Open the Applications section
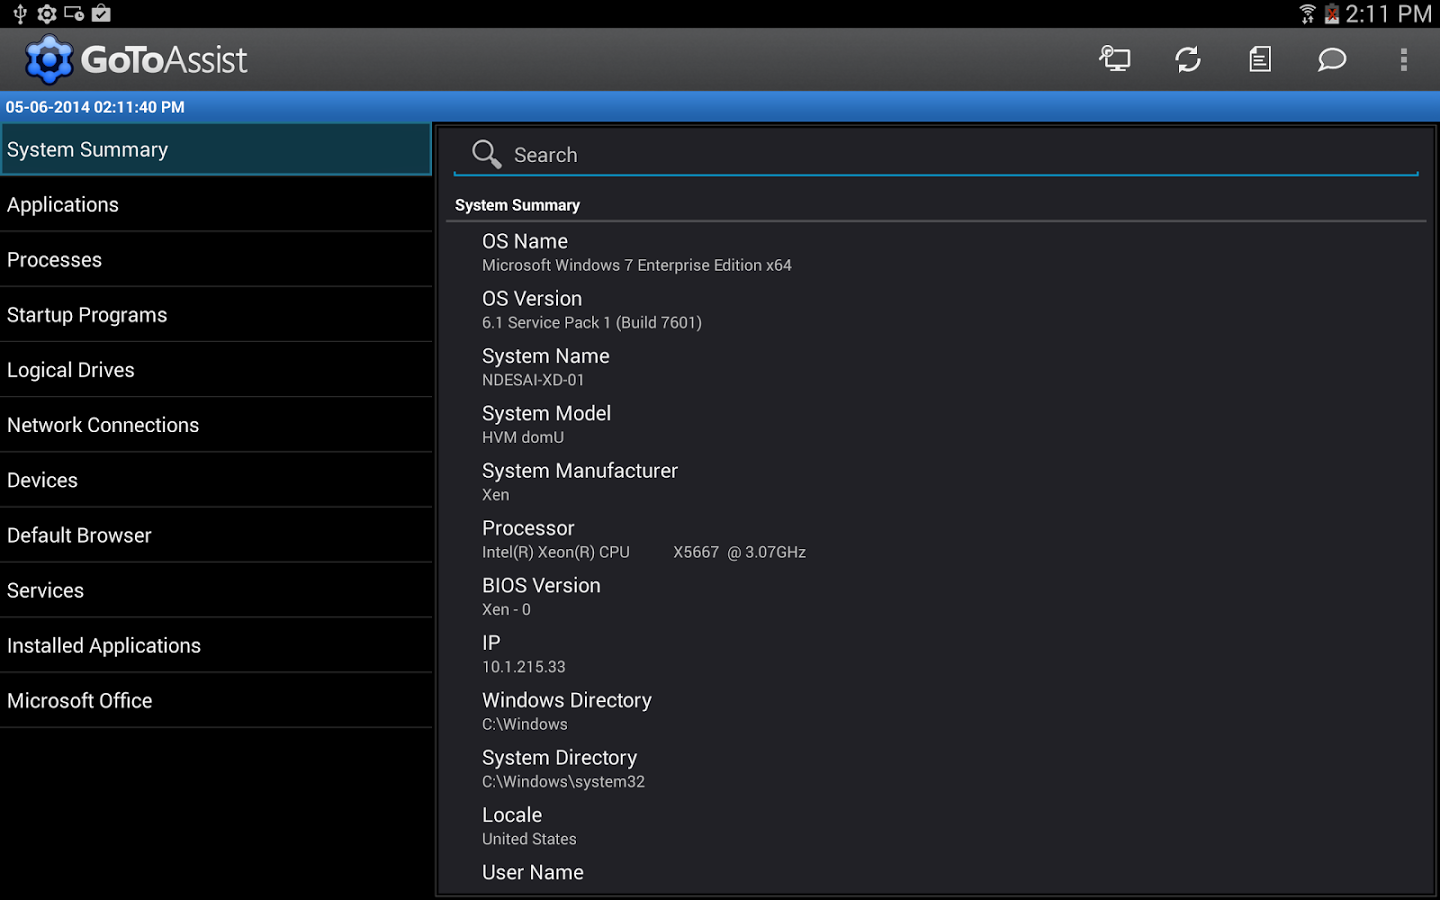Screen dimensions: 1440x900 coord(216,204)
